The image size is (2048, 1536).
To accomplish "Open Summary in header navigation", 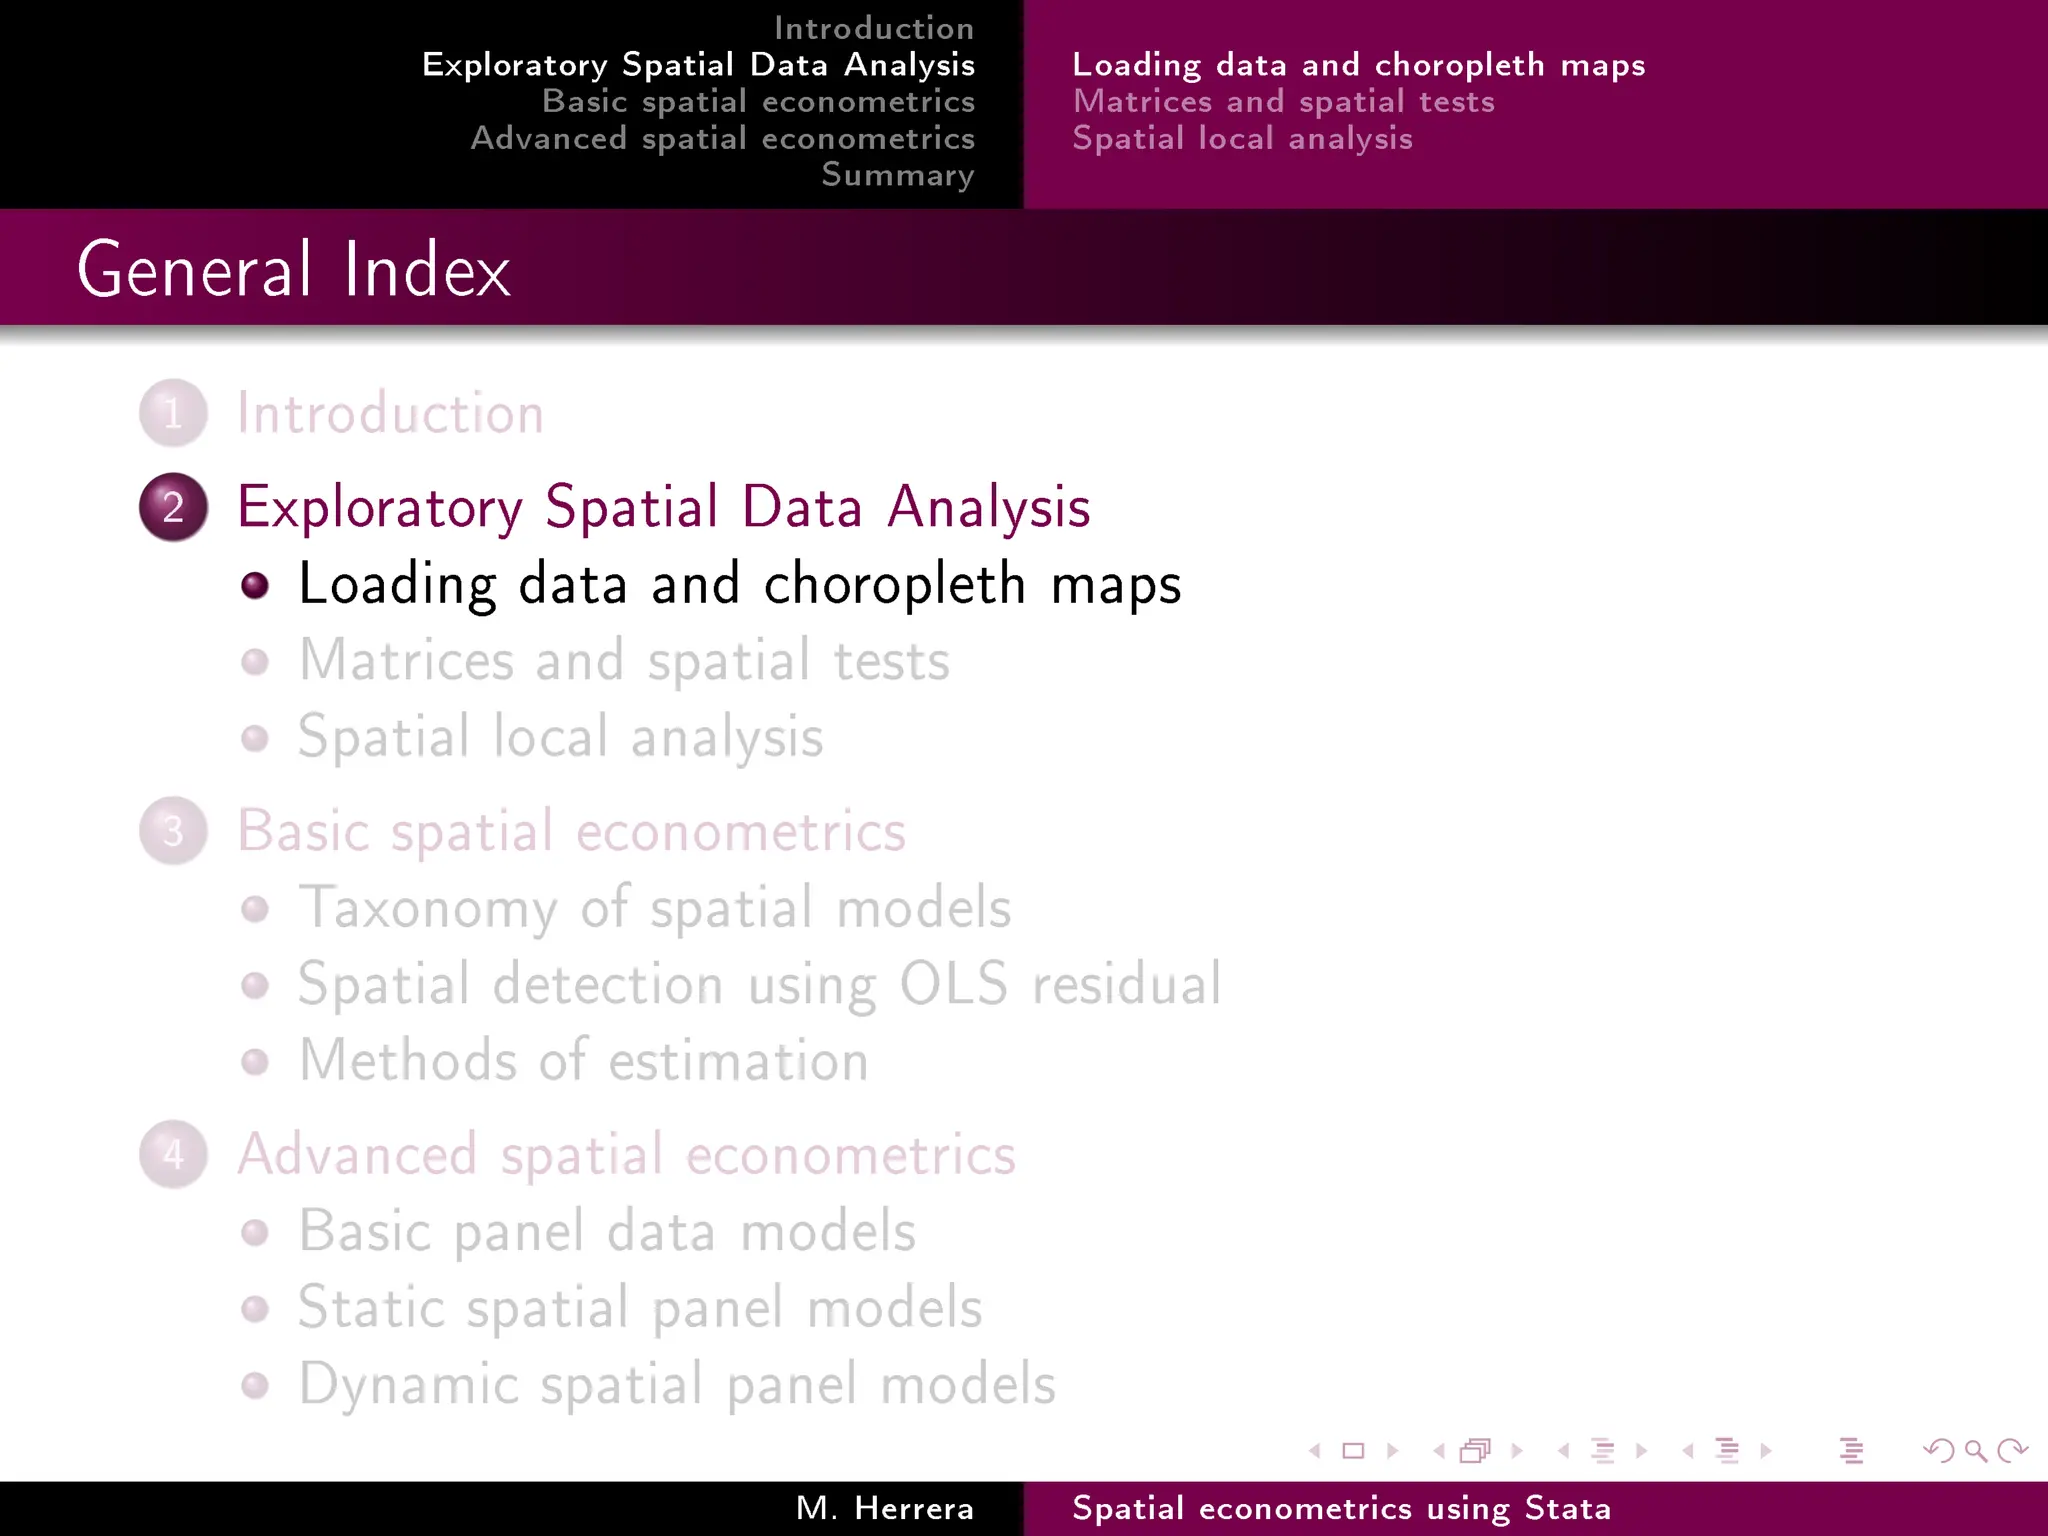I will [x=898, y=175].
